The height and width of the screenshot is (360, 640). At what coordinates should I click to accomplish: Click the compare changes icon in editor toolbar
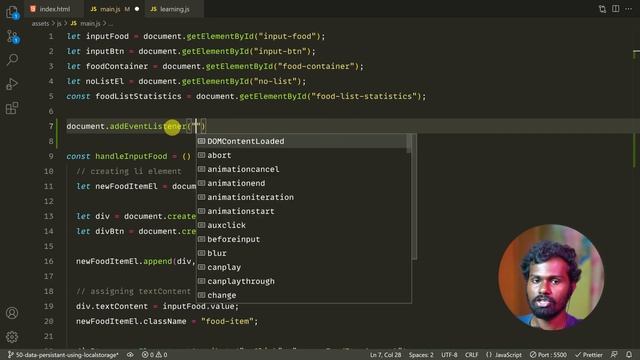(x=602, y=9)
